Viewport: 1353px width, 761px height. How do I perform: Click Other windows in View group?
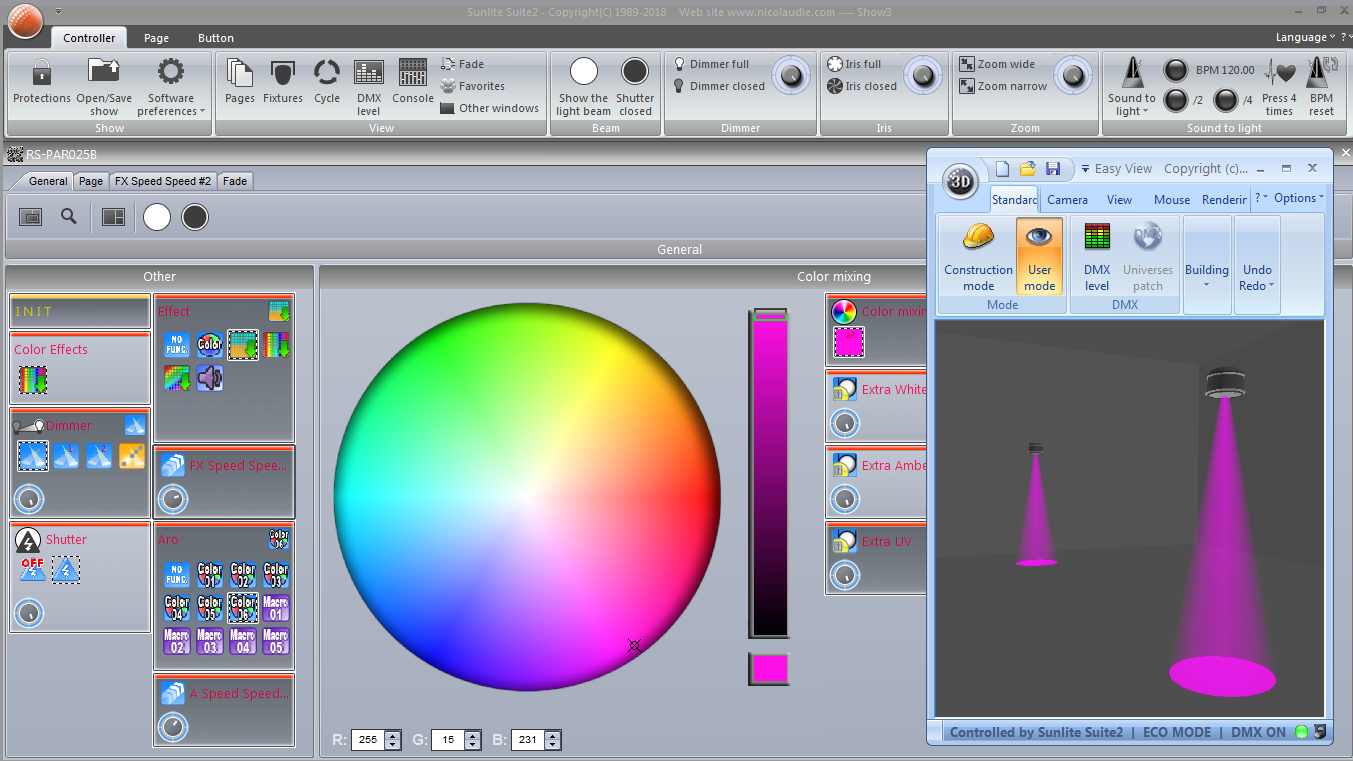[489, 108]
